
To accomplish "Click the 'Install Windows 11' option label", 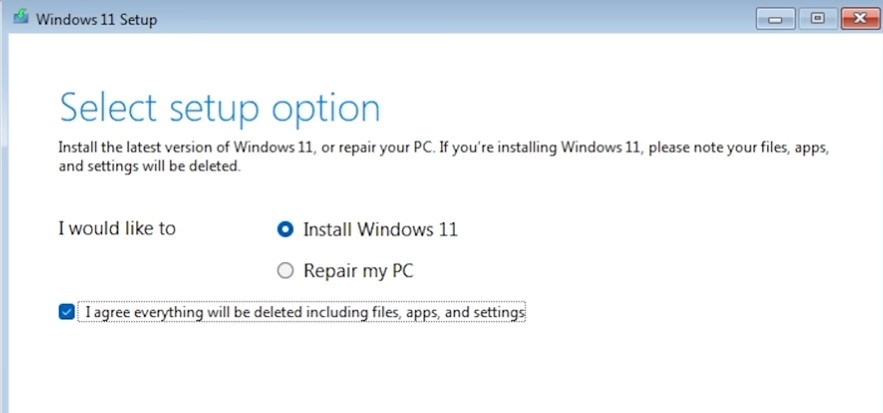I will click(x=380, y=229).
